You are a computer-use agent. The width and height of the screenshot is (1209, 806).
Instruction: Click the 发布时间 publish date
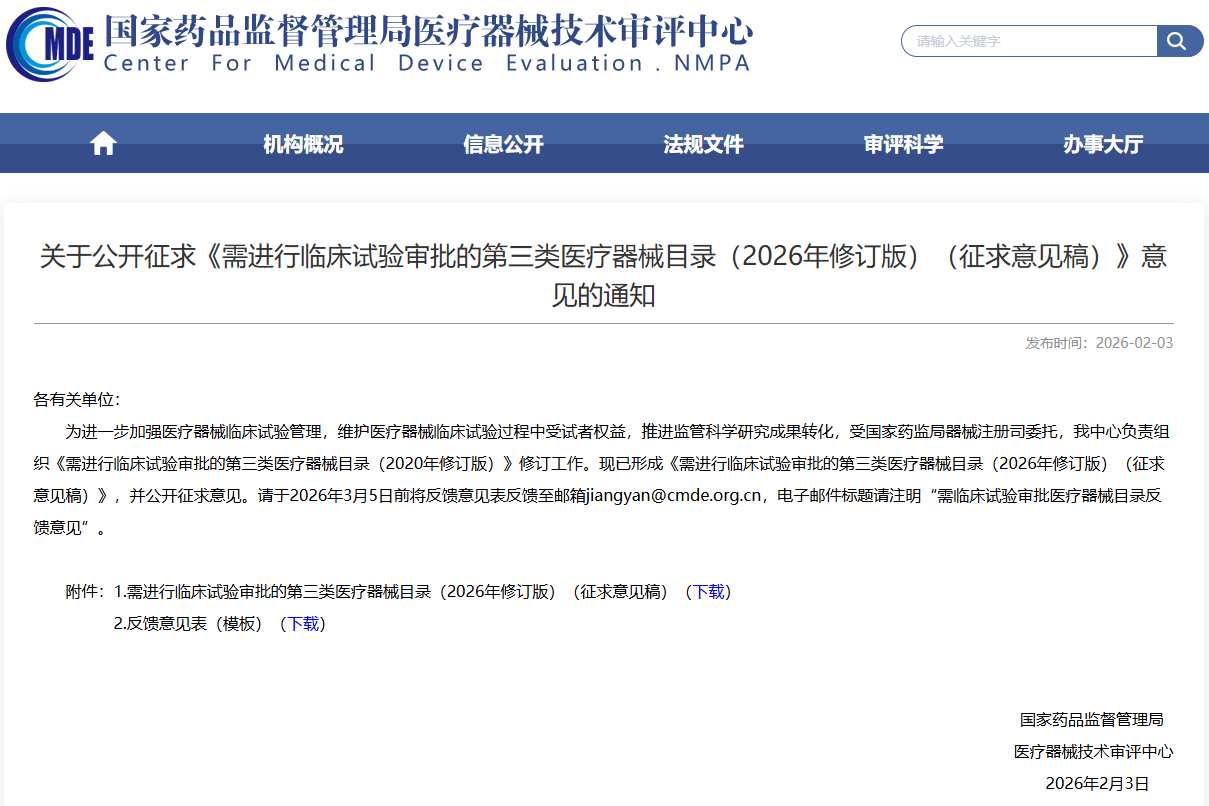coord(1099,343)
